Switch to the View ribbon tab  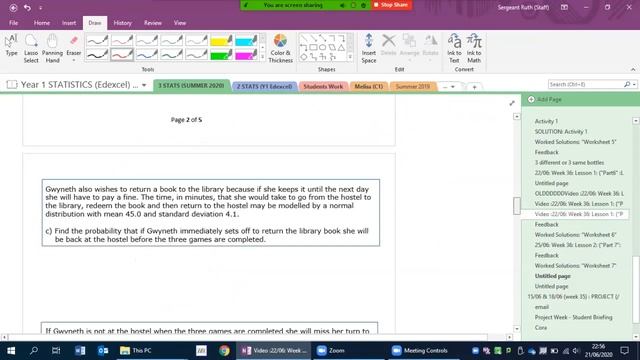point(180,23)
